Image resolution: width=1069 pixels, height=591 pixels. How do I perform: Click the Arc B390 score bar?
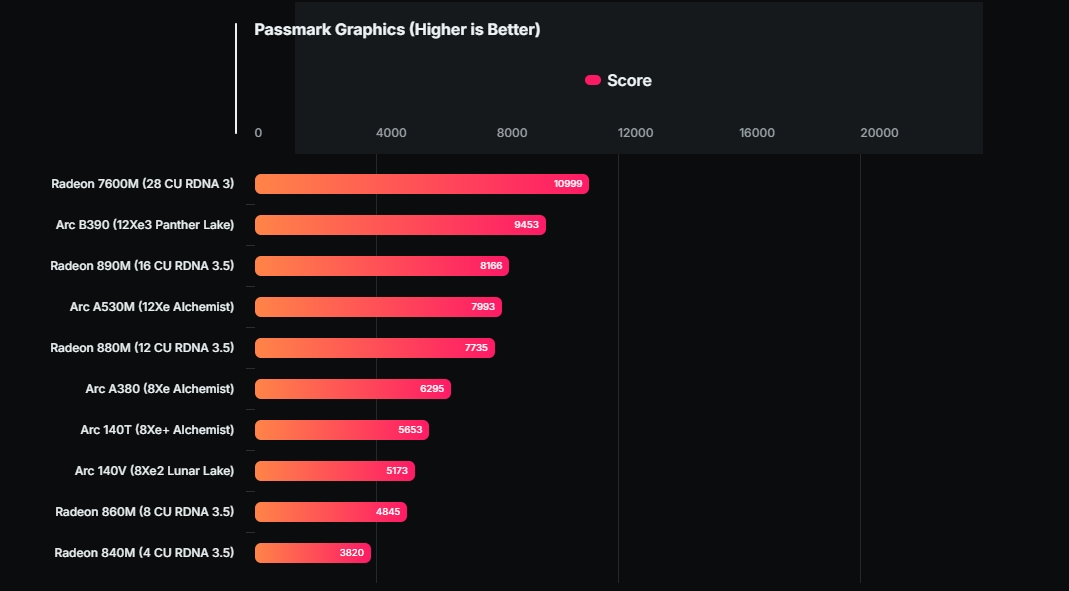(400, 225)
